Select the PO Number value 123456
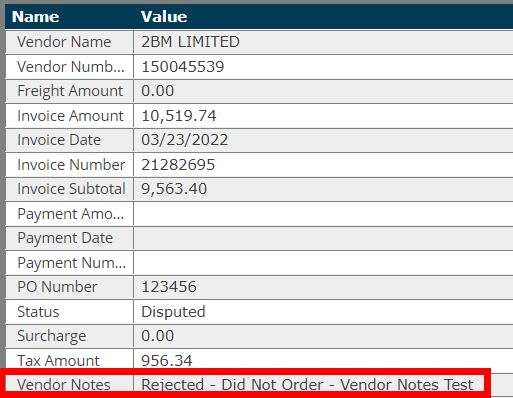 [169, 287]
